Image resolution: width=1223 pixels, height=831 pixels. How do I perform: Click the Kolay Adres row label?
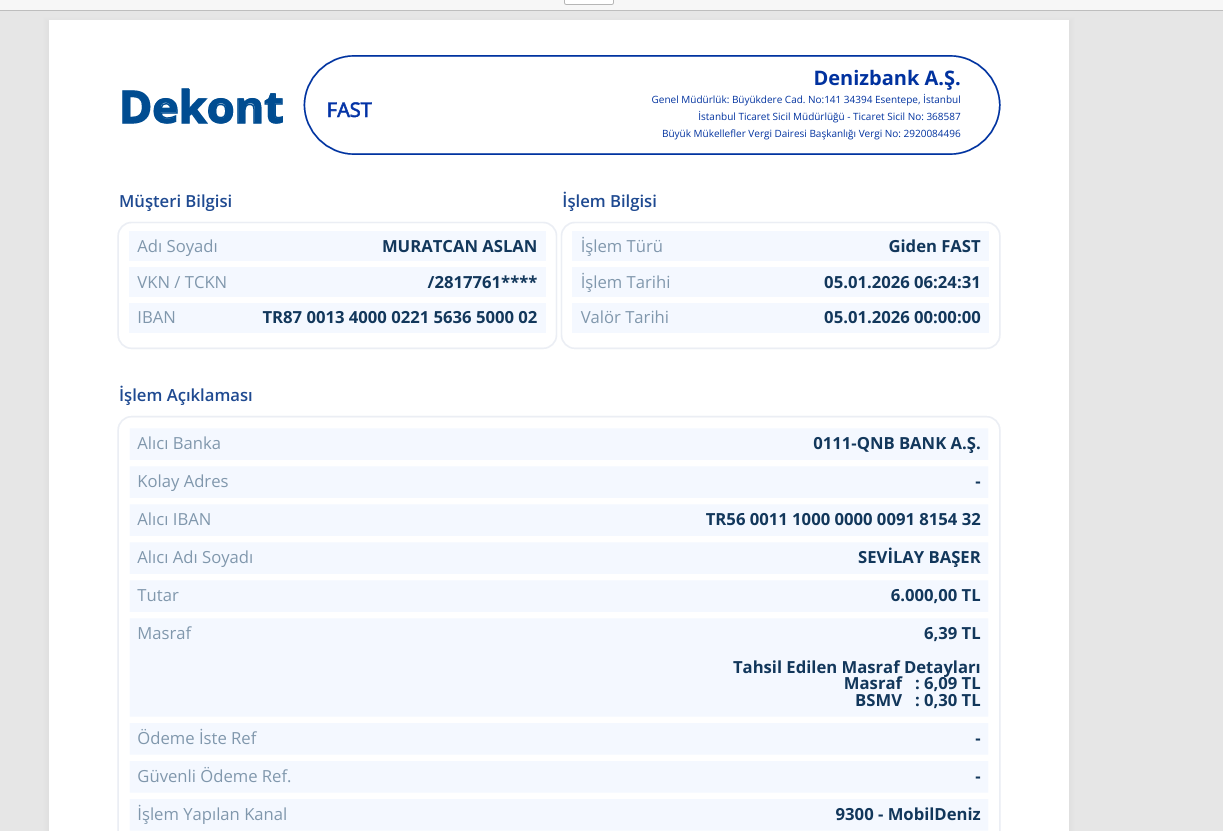183,481
